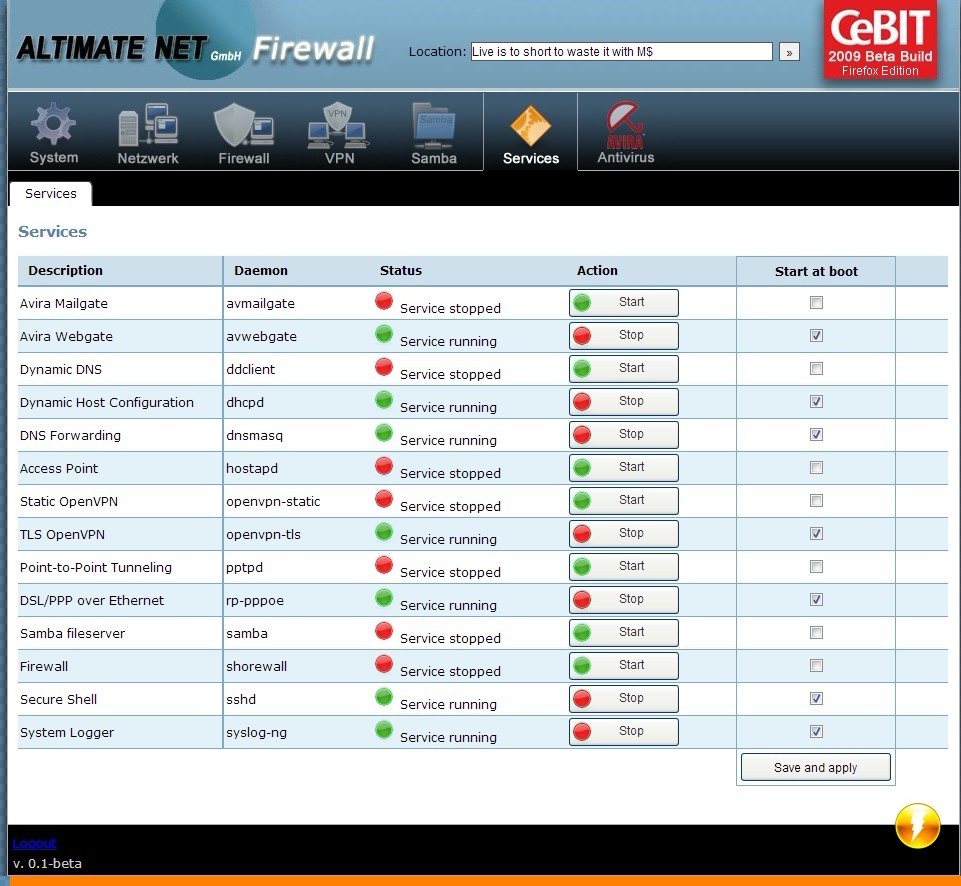Screen dimensions: 961x886
Task: Stop the dhcpd service
Action: (623, 402)
